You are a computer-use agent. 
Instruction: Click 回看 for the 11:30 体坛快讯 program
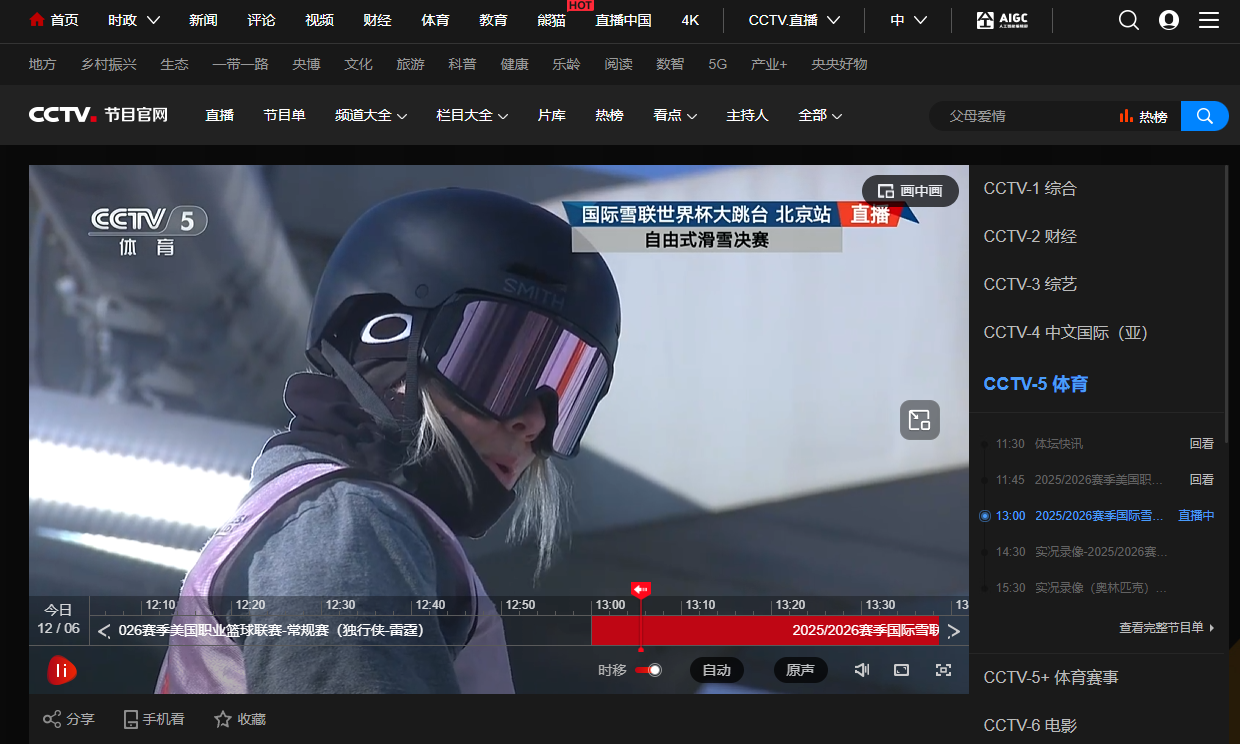tap(1201, 443)
